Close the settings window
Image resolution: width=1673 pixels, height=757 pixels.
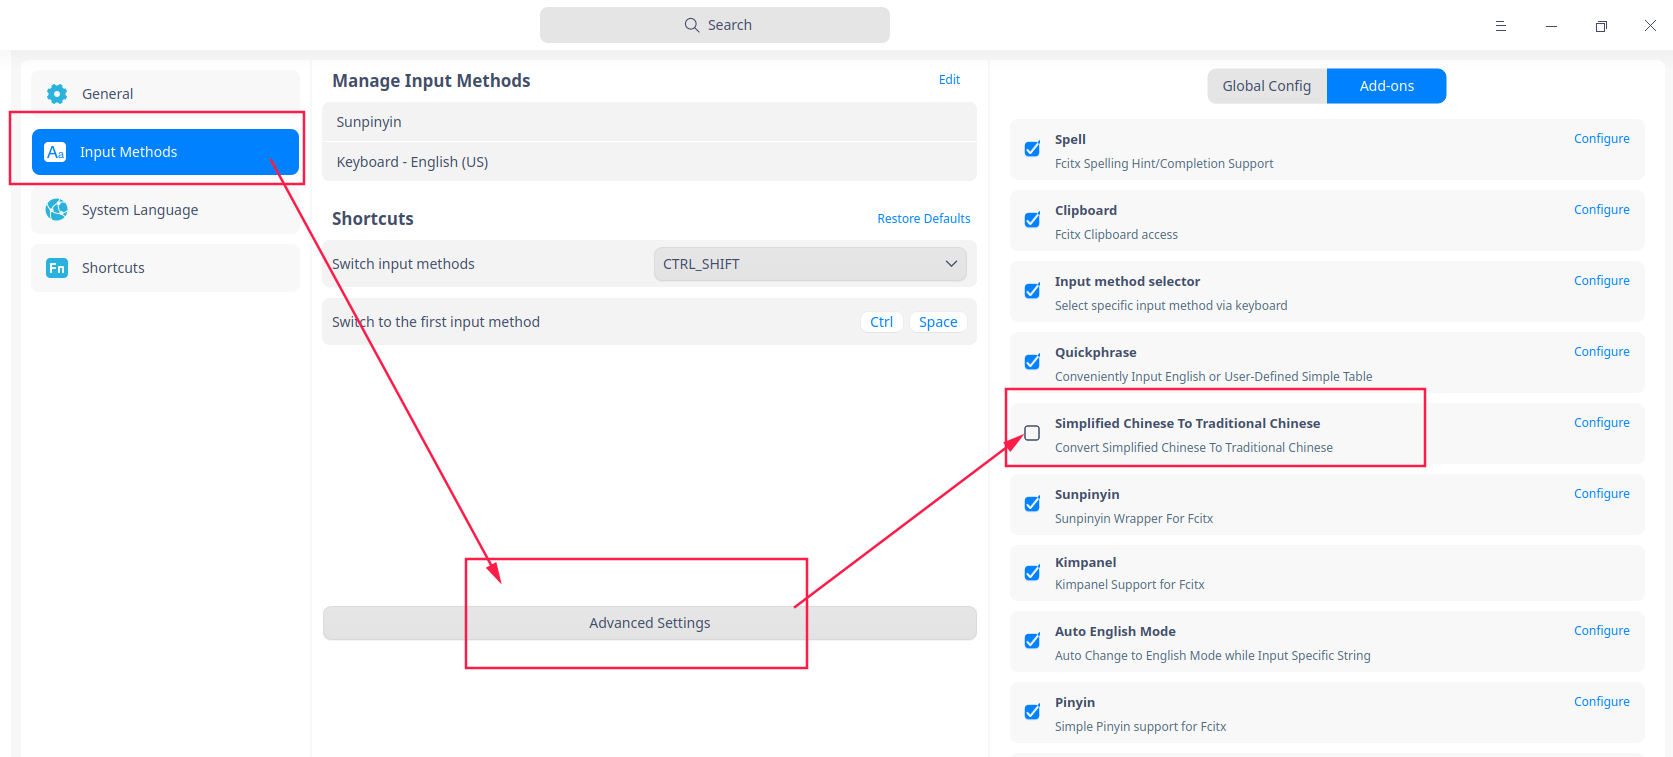[1650, 26]
